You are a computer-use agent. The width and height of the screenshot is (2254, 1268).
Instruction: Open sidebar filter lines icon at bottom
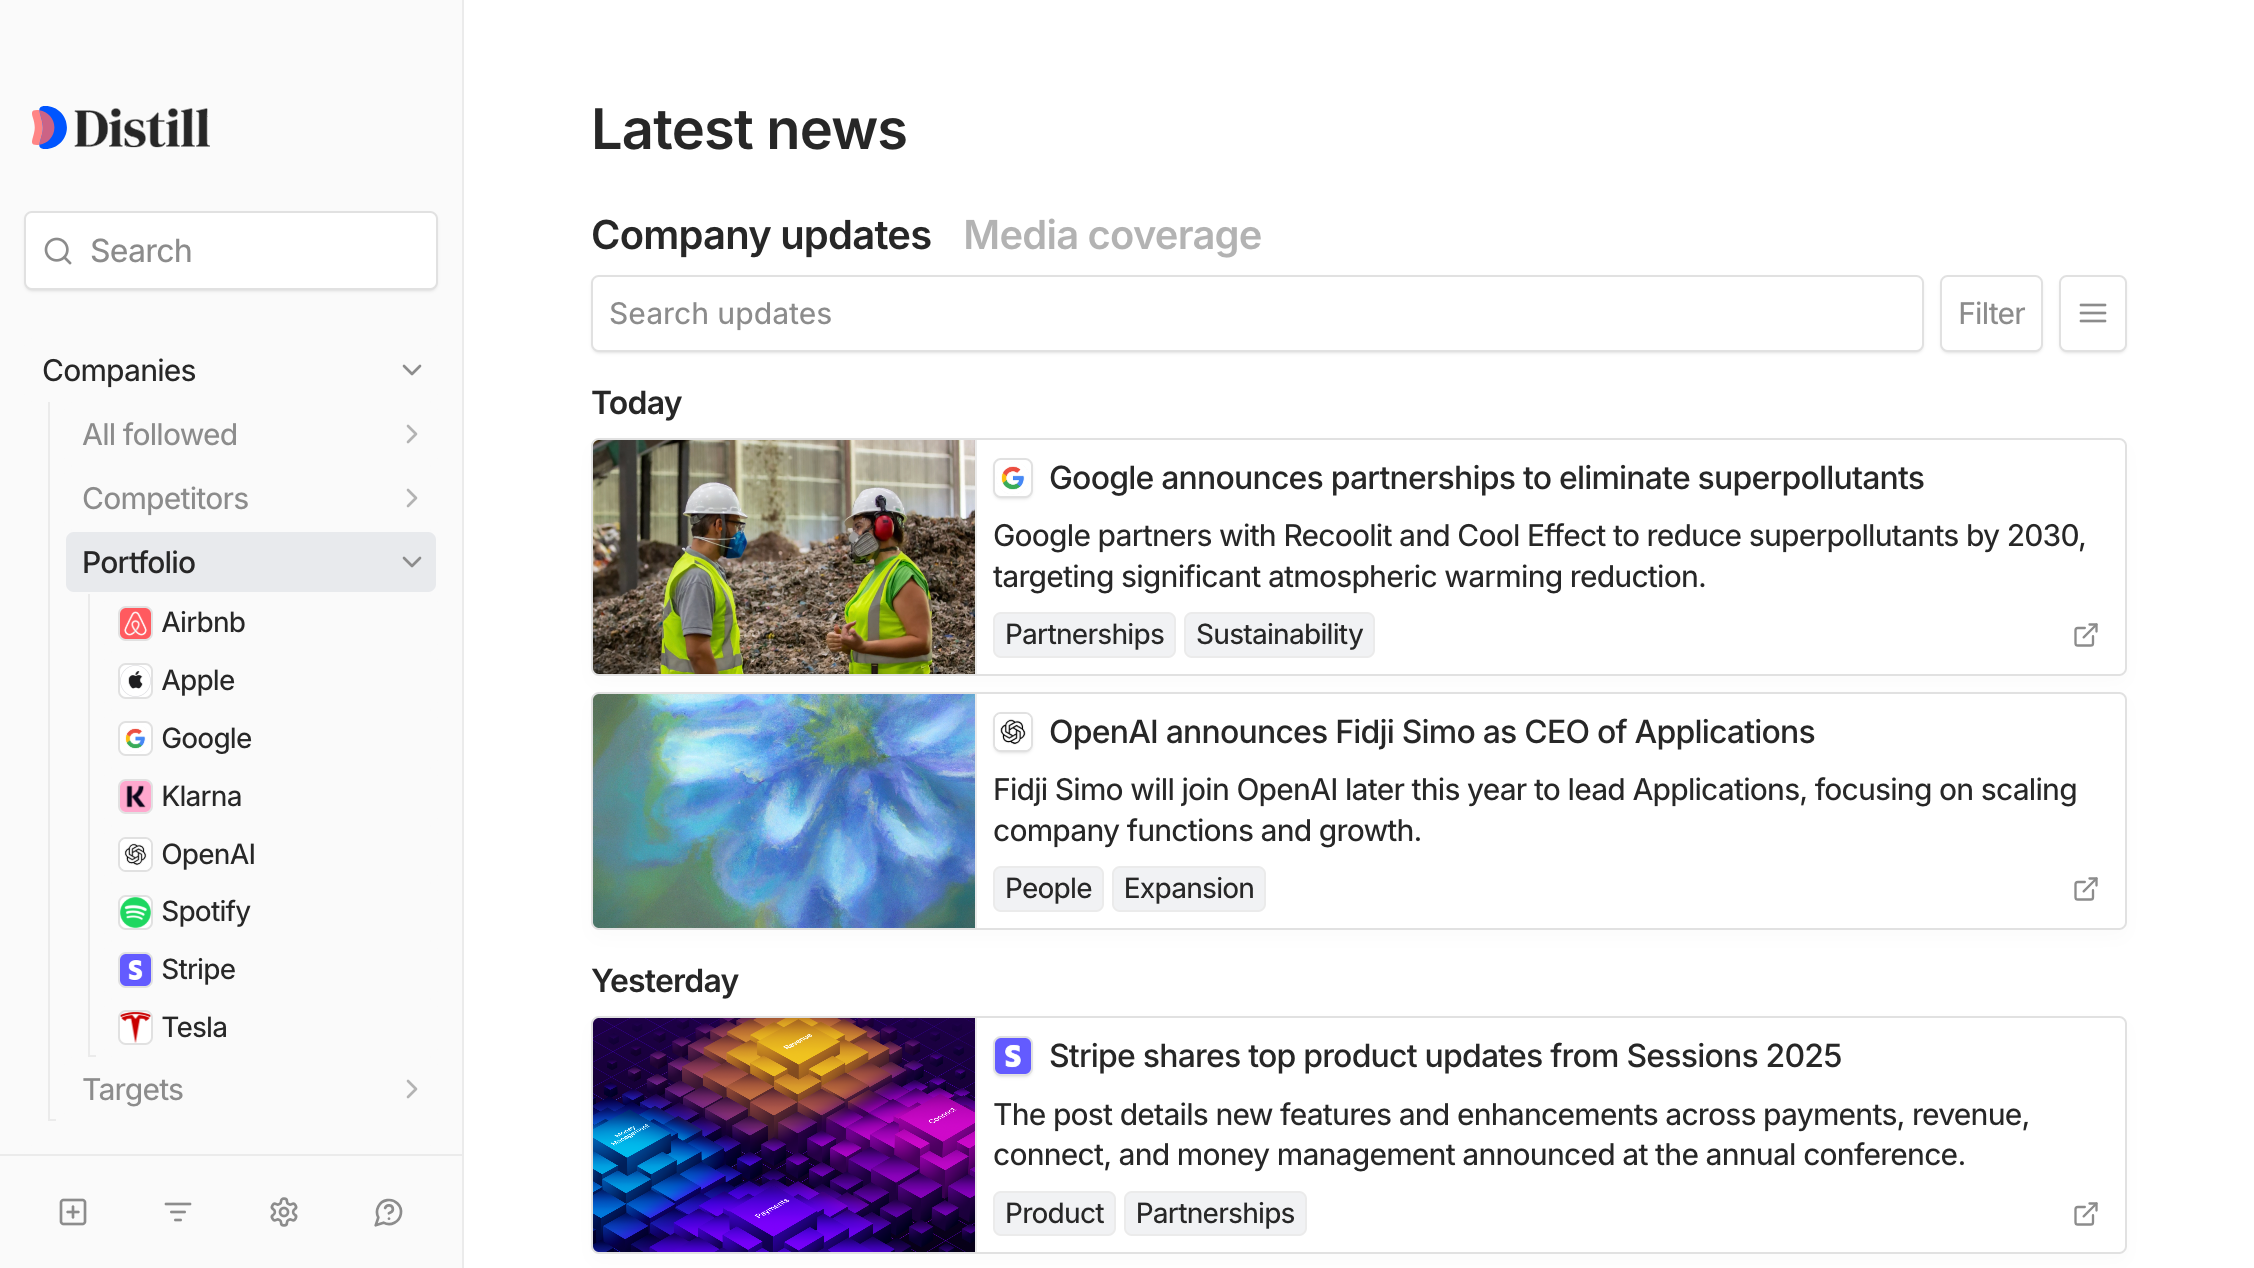pos(178,1212)
